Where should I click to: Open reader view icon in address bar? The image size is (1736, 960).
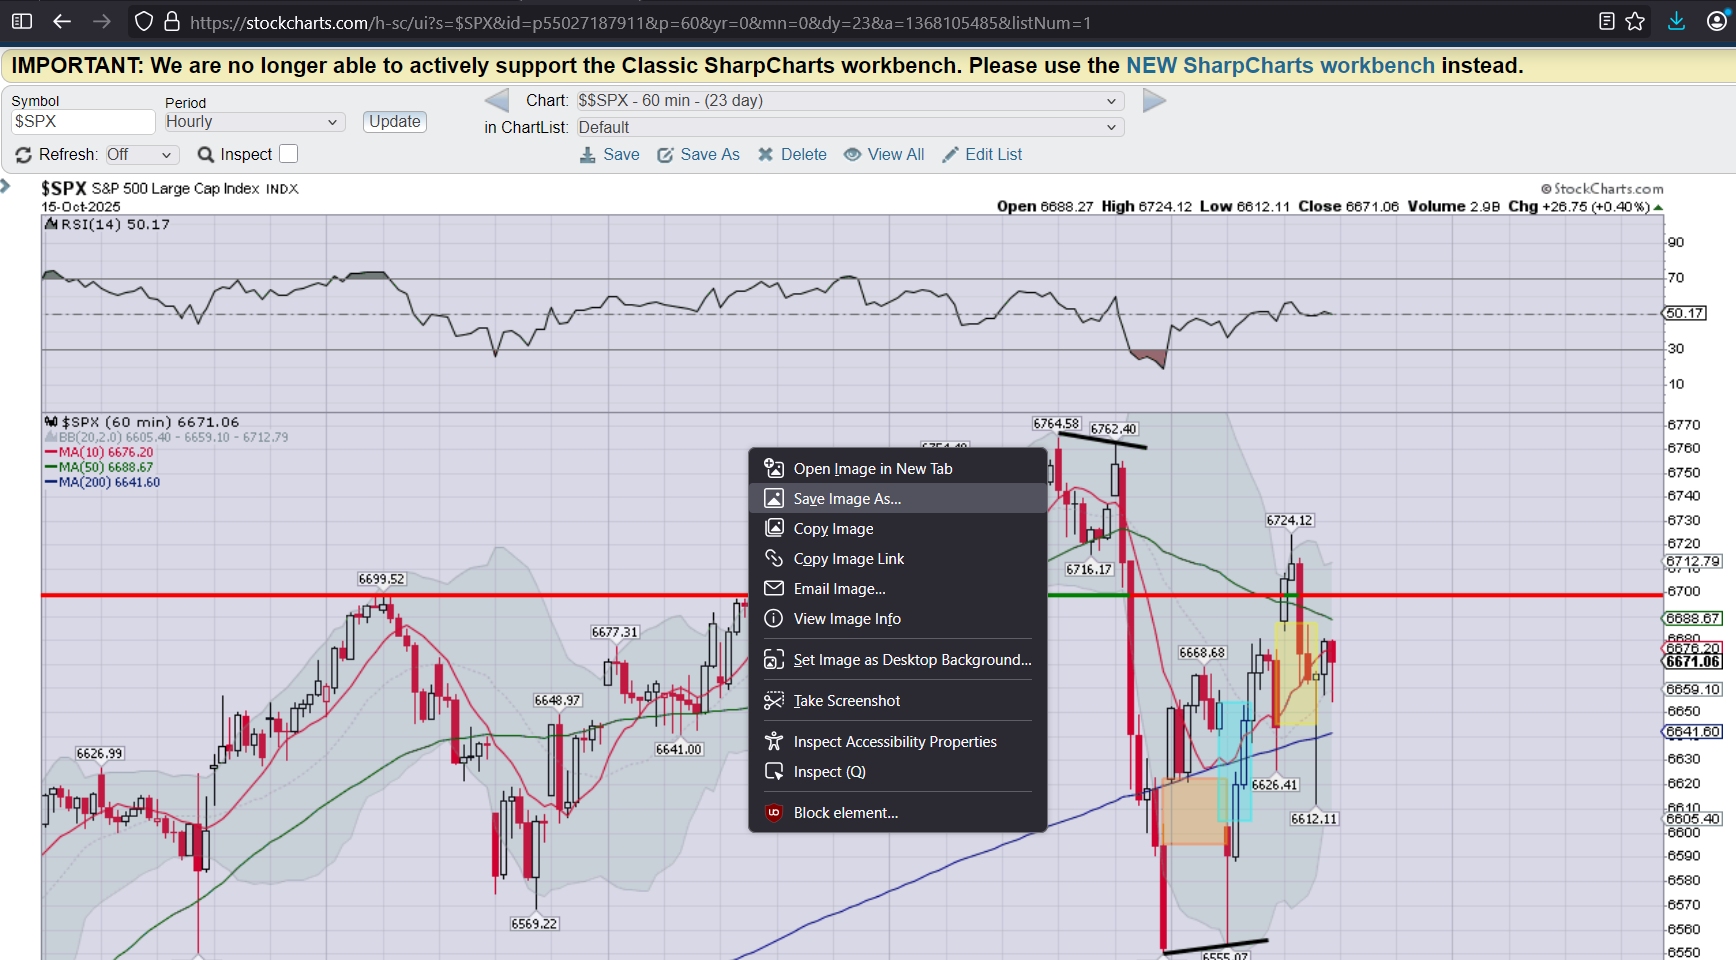[1606, 21]
